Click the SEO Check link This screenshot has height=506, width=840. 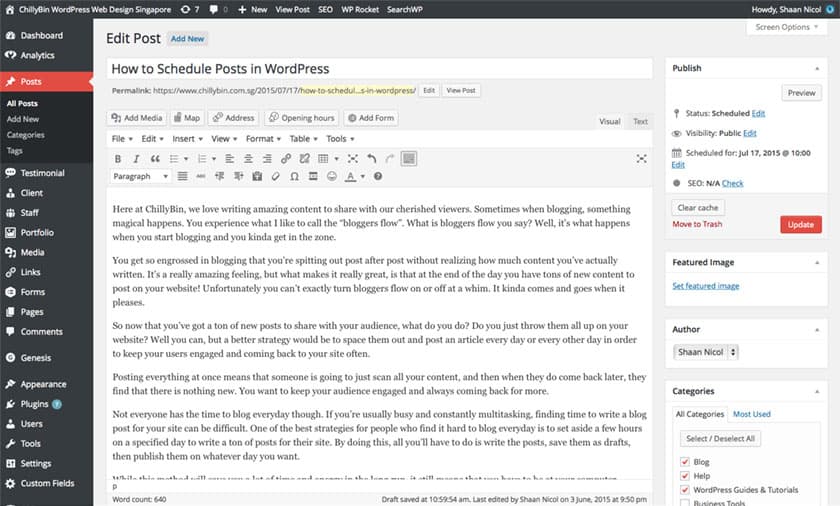point(732,183)
